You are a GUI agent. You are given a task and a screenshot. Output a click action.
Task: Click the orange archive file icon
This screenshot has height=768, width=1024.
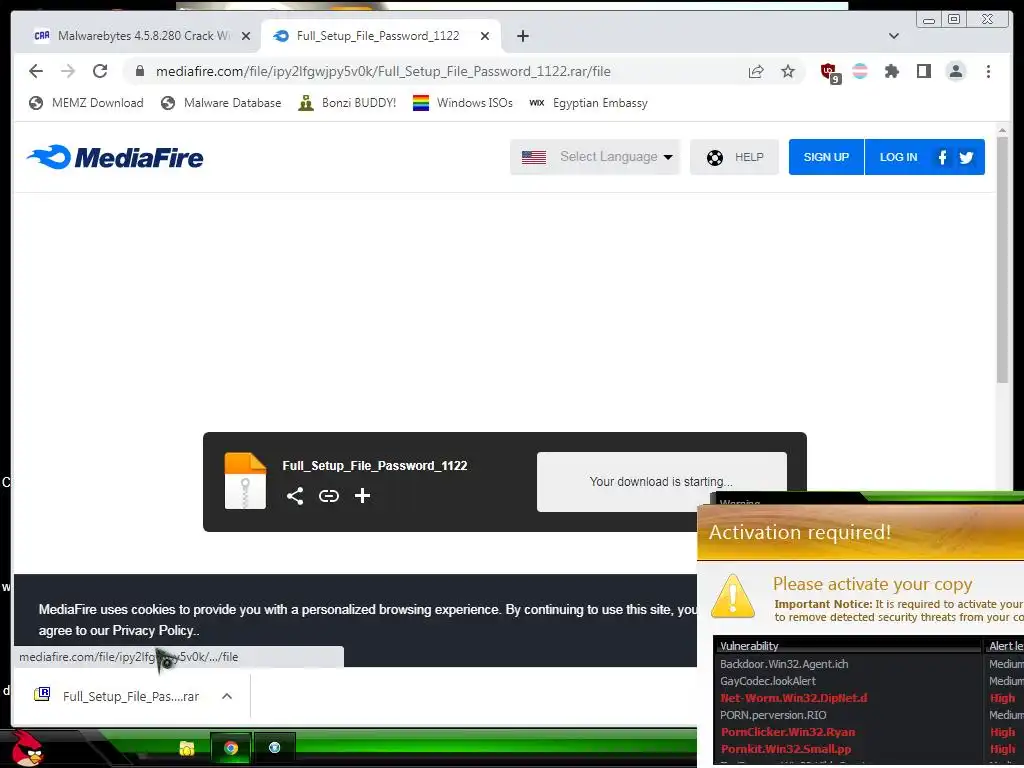[246, 481]
